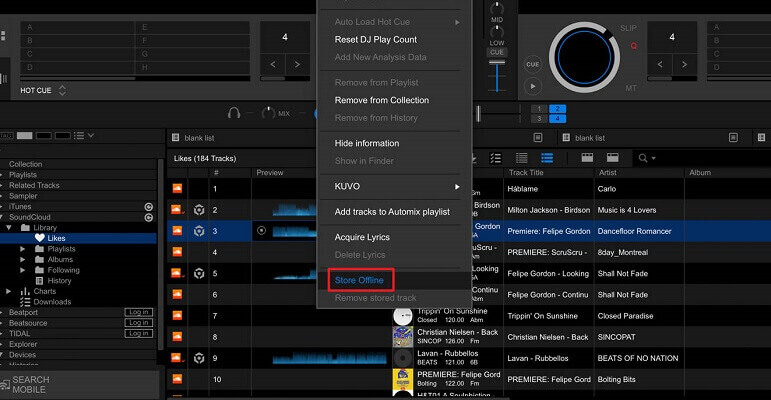Click the analysis hexagon icon on track 5
Image resolution: width=771 pixels, height=400 pixels.
coord(199,274)
